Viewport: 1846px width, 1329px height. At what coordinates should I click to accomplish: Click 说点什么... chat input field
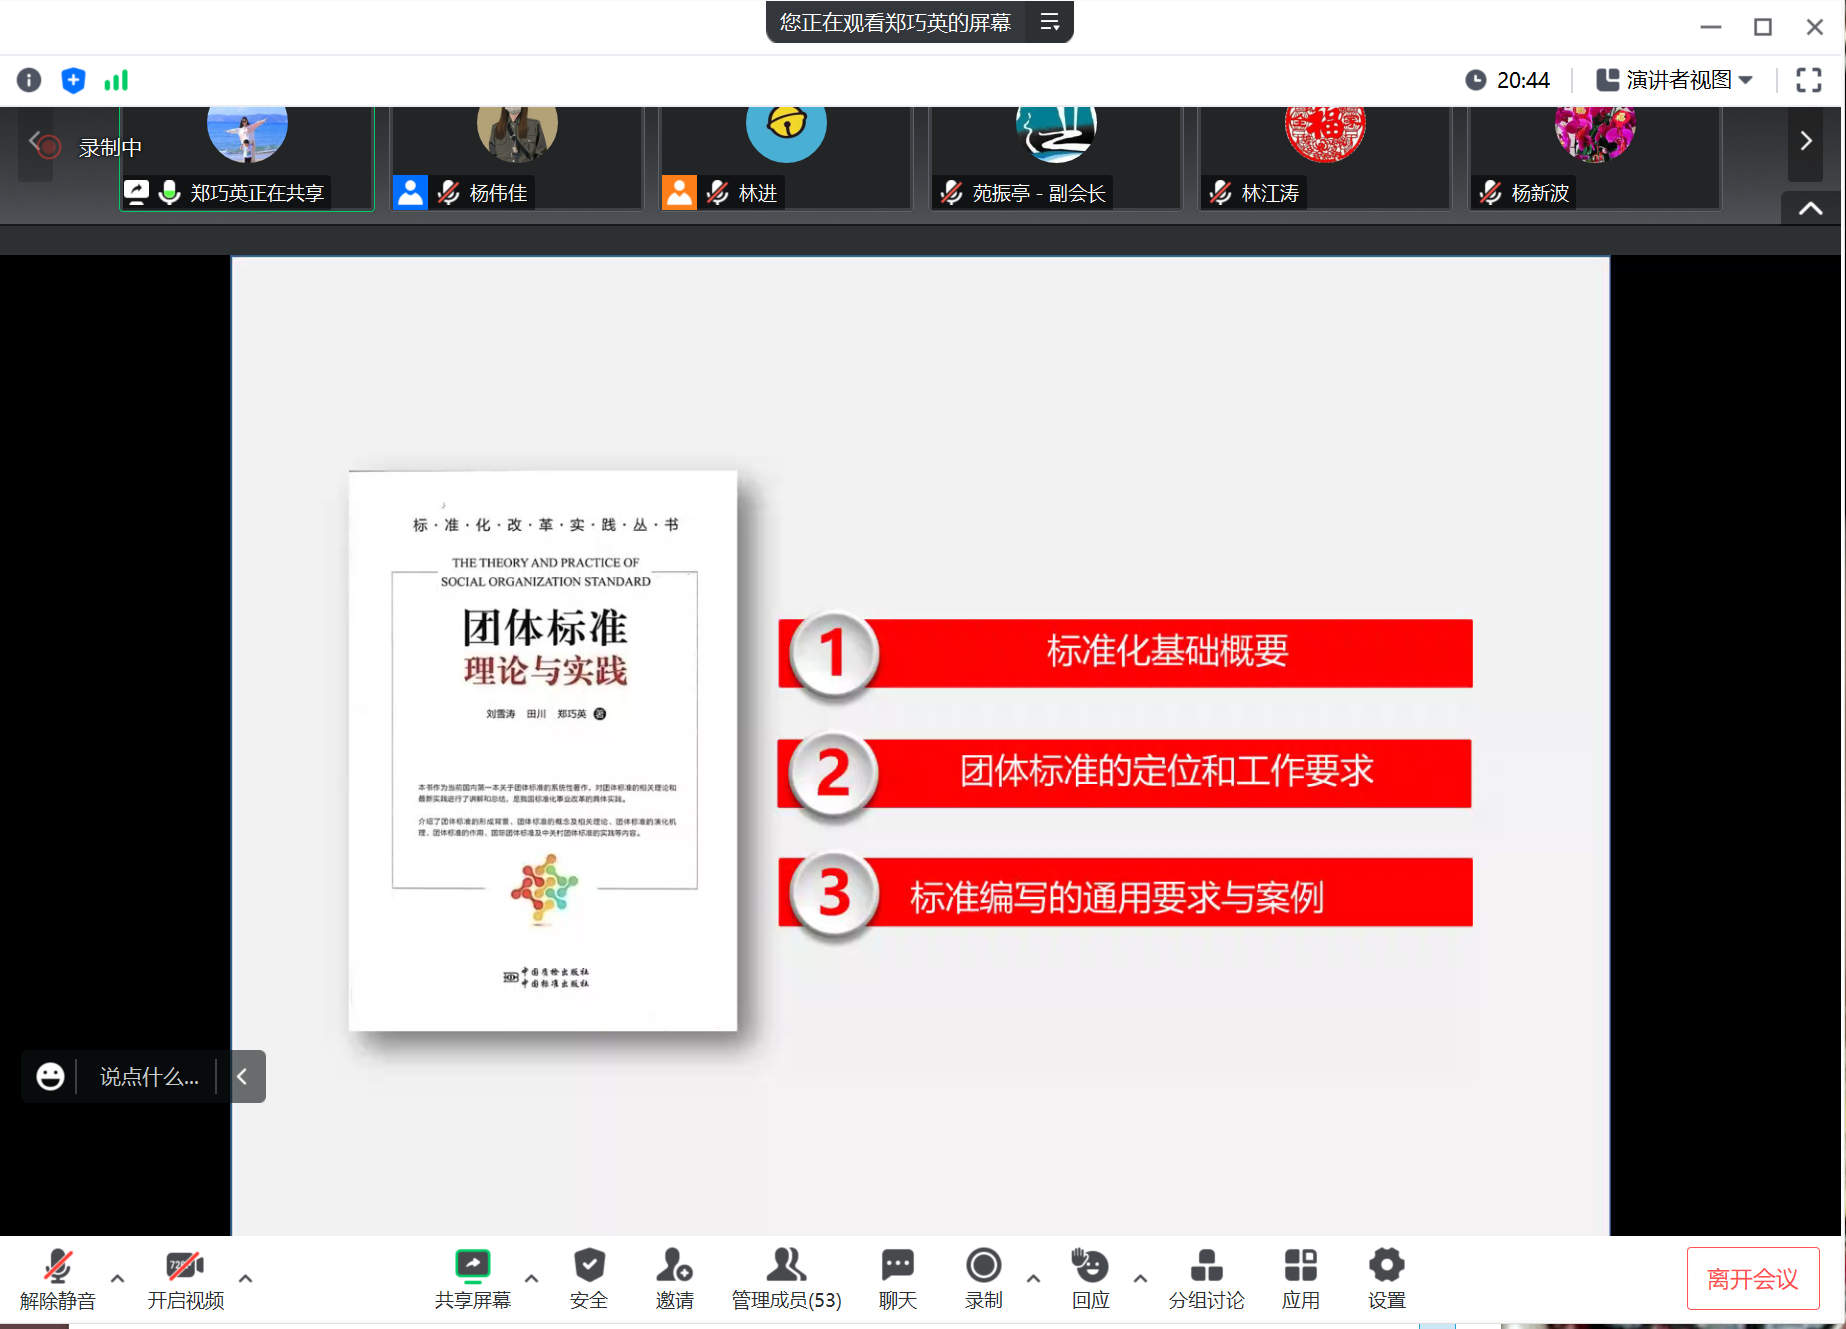tap(149, 1076)
